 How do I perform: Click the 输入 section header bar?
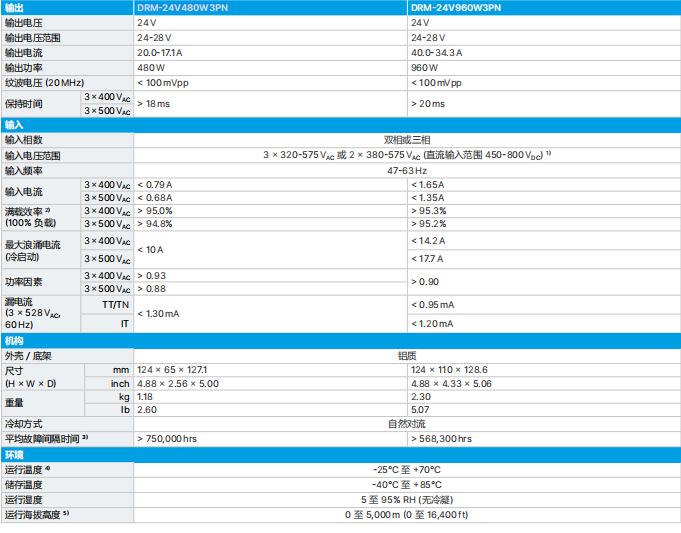[340, 125]
